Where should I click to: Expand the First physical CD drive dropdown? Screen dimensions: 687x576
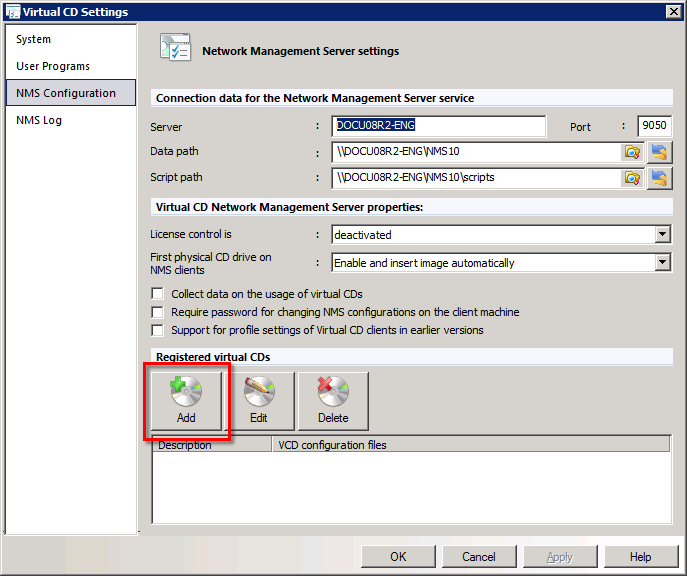pyautogui.click(x=662, y=262)
